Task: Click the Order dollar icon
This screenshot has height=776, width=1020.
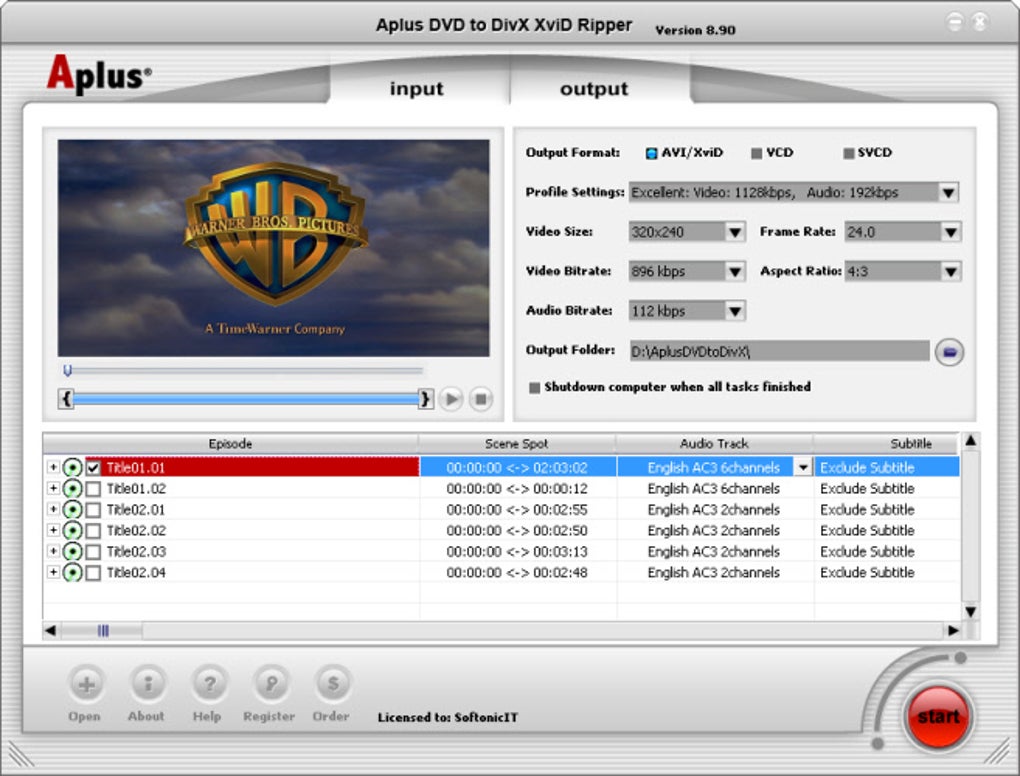Action: click(x=332, y=684)
